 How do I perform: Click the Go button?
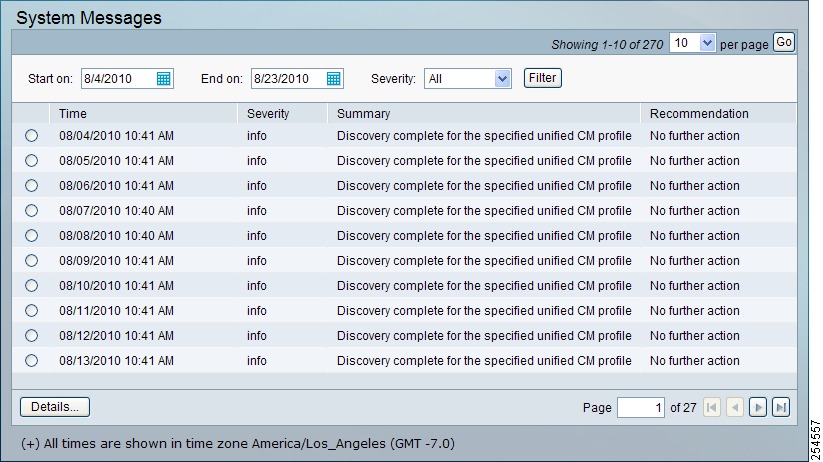pyautogui.click(x=784, y=42)
